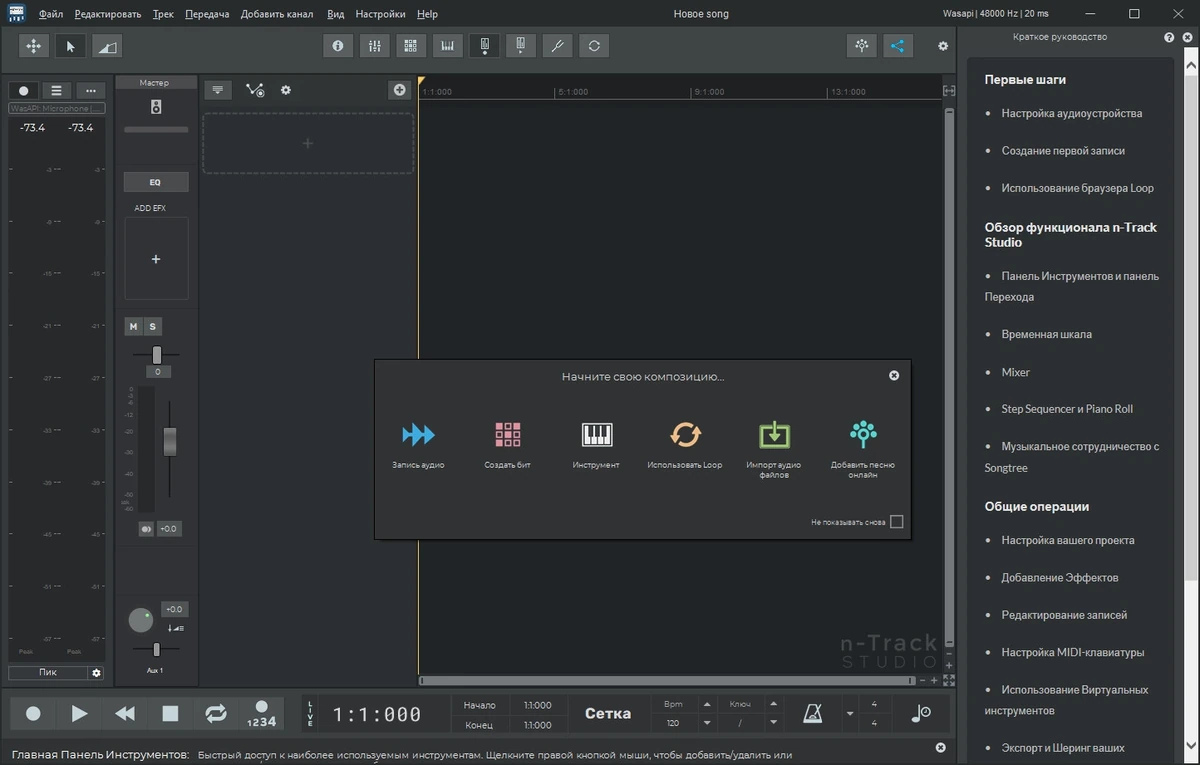Image resolution: width=1200 pixels, height=765 pixels.
Task: Open the metronome dropdown arrow
Action: click(x=850, y=714)
